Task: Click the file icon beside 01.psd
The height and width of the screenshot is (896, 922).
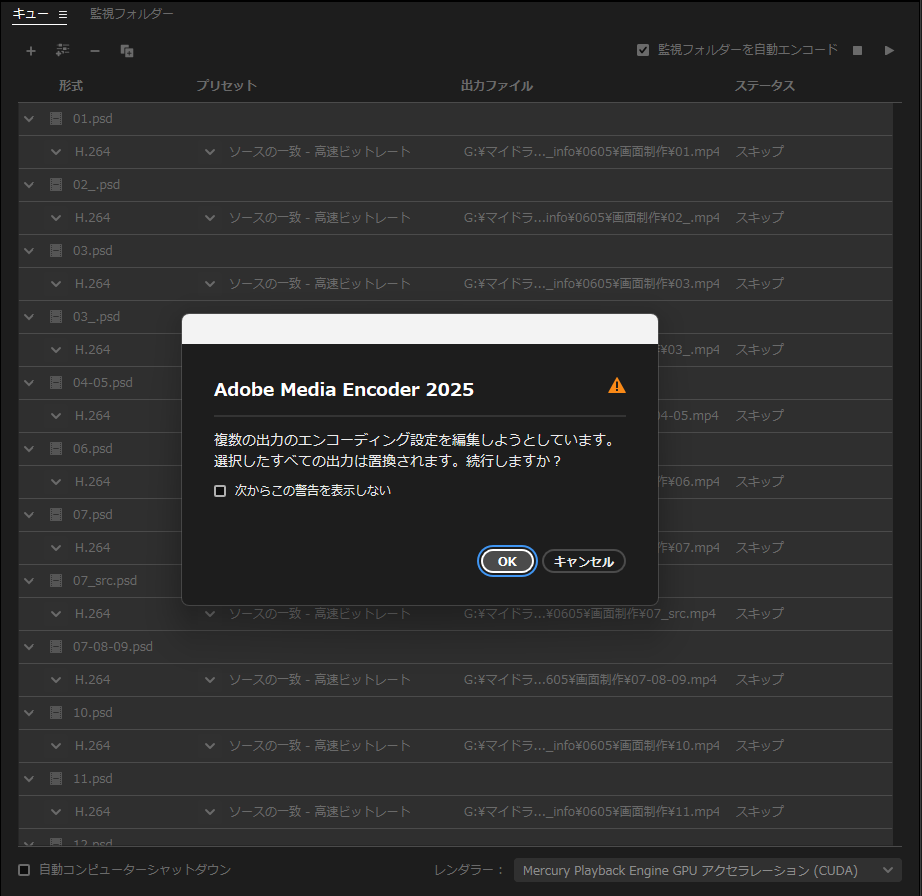Action: [x=56, y=119]
